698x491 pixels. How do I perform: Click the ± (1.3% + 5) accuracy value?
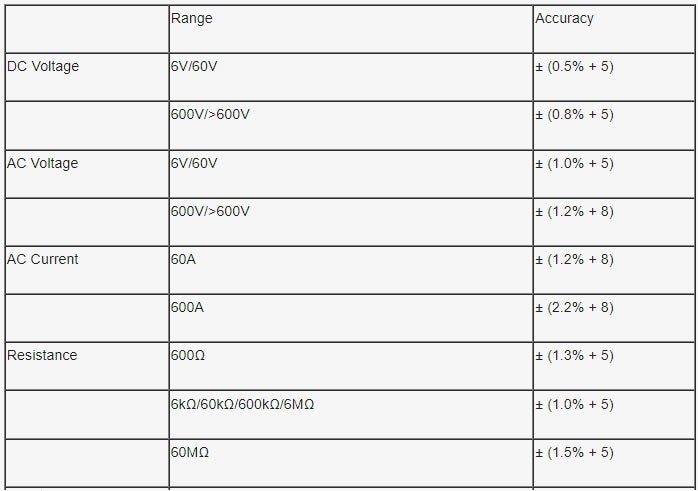(x=574, y=355)
